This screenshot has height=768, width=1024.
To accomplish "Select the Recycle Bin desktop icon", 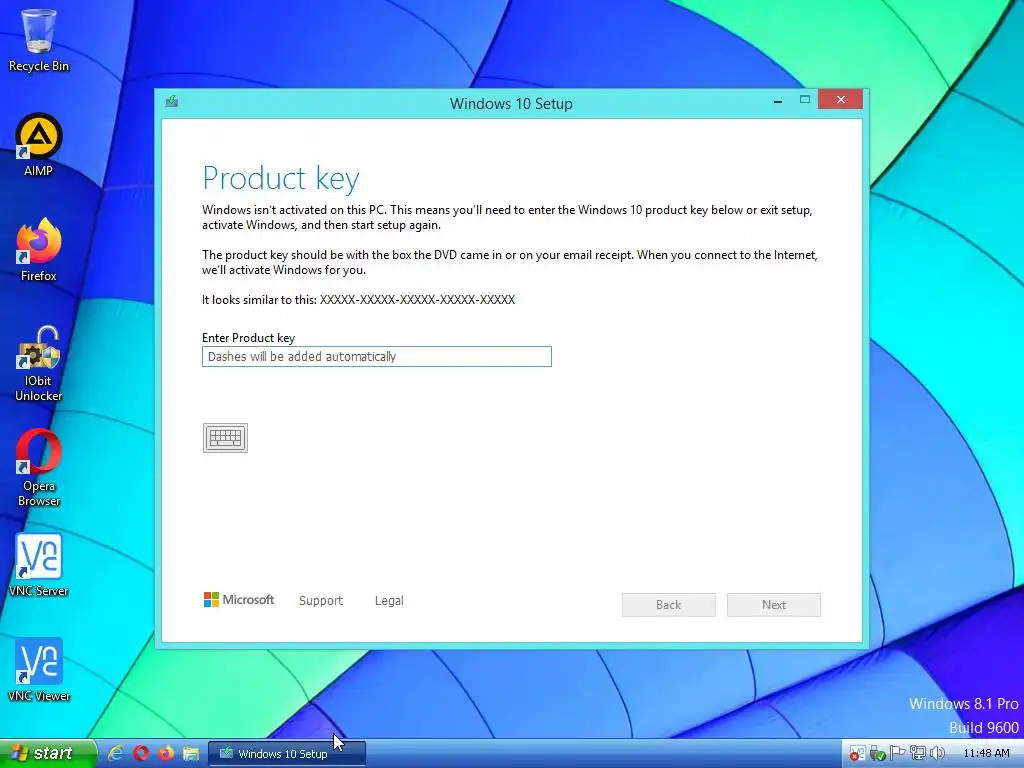I will (x=39, y=40).
